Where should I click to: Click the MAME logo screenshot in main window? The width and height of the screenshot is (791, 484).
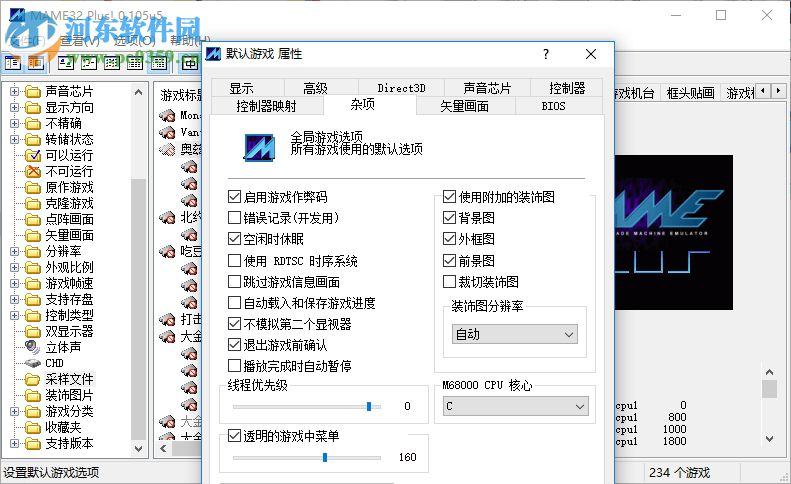pyautogui.click(x=674, y=233)
